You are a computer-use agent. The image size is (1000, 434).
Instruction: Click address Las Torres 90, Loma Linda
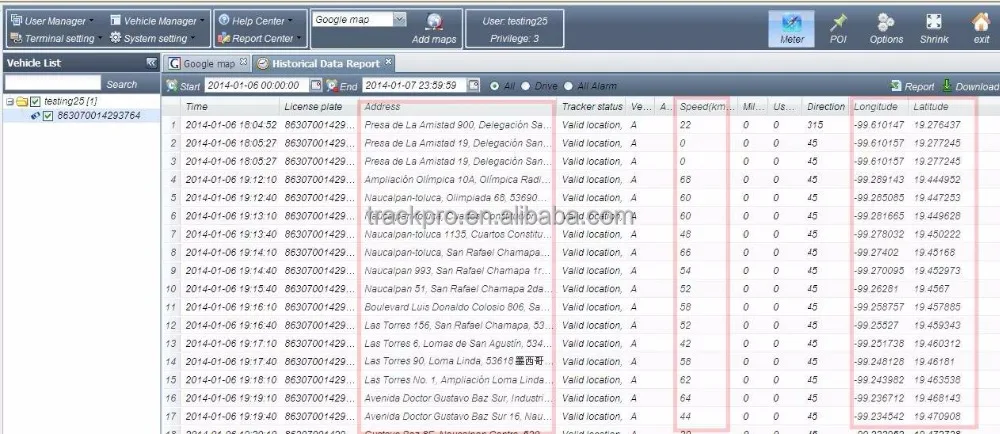458,361
